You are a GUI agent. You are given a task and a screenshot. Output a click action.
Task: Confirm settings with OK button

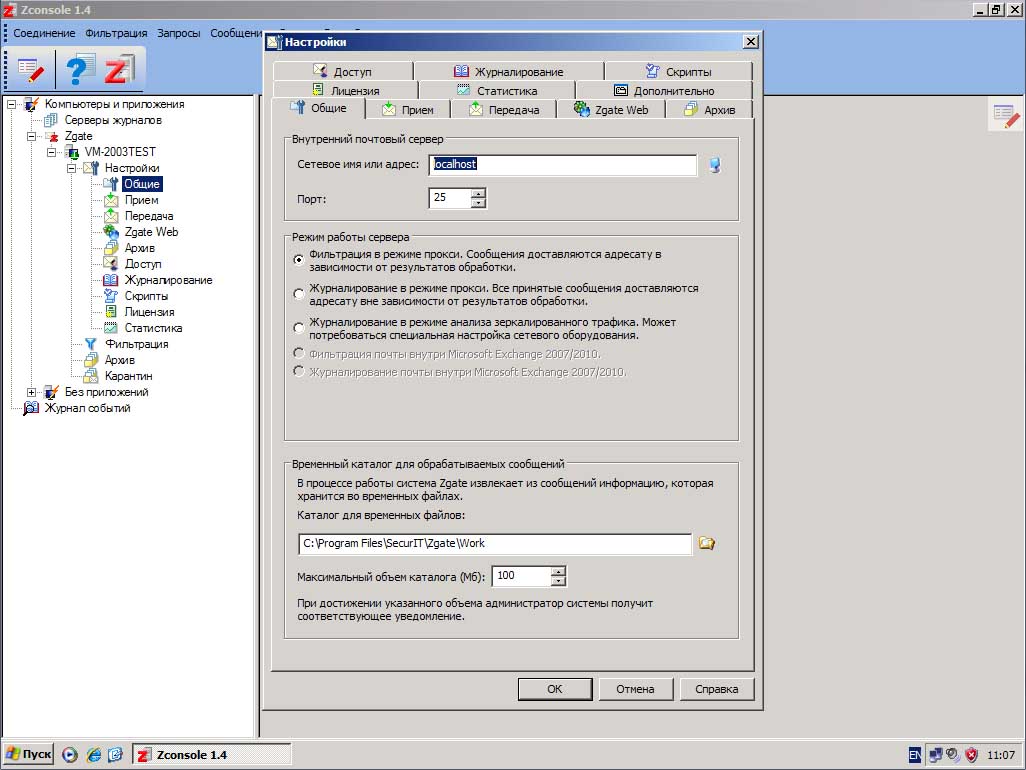tap(555, 689)
